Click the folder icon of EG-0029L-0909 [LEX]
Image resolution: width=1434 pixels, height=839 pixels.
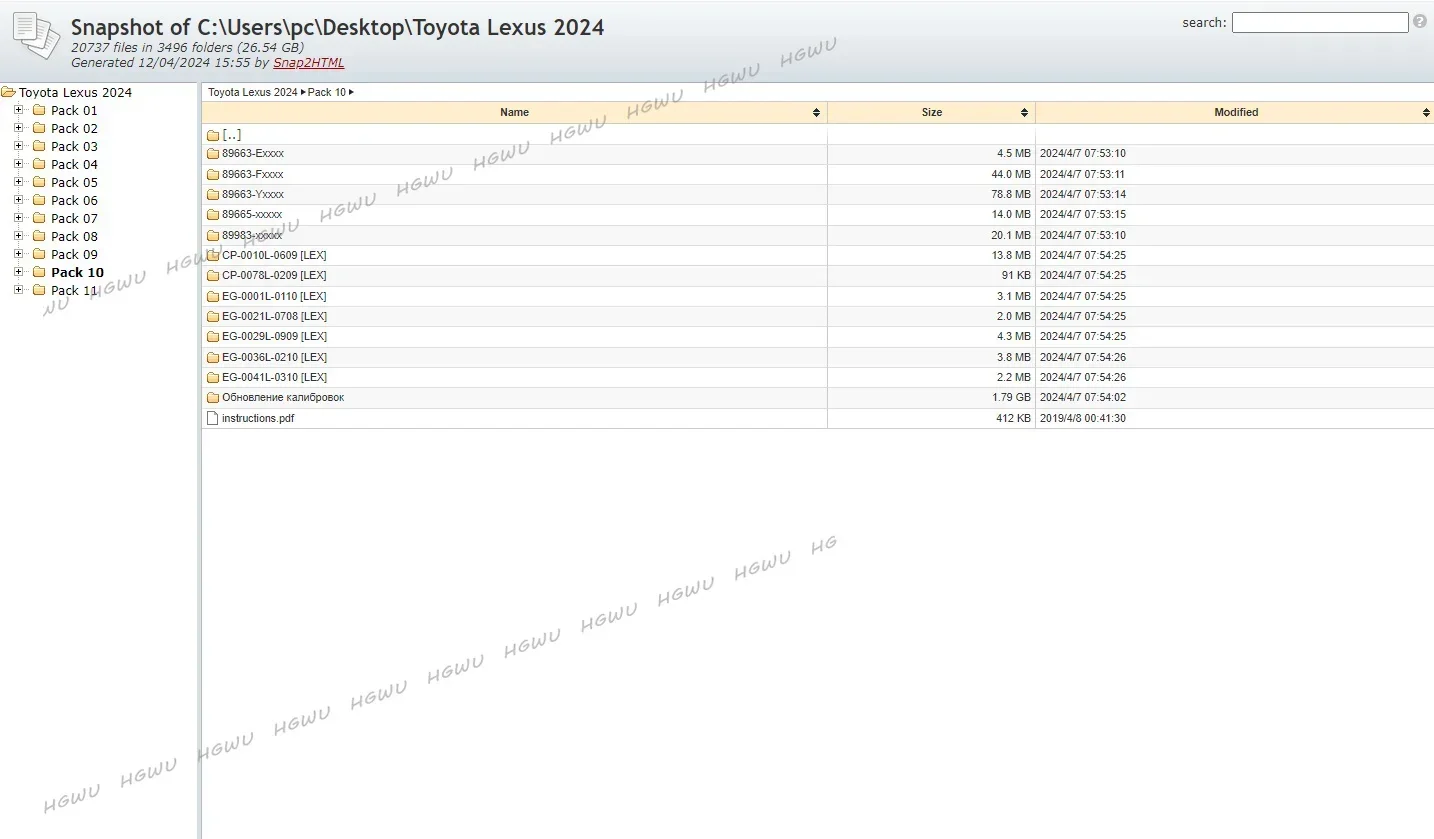point(212,337)
